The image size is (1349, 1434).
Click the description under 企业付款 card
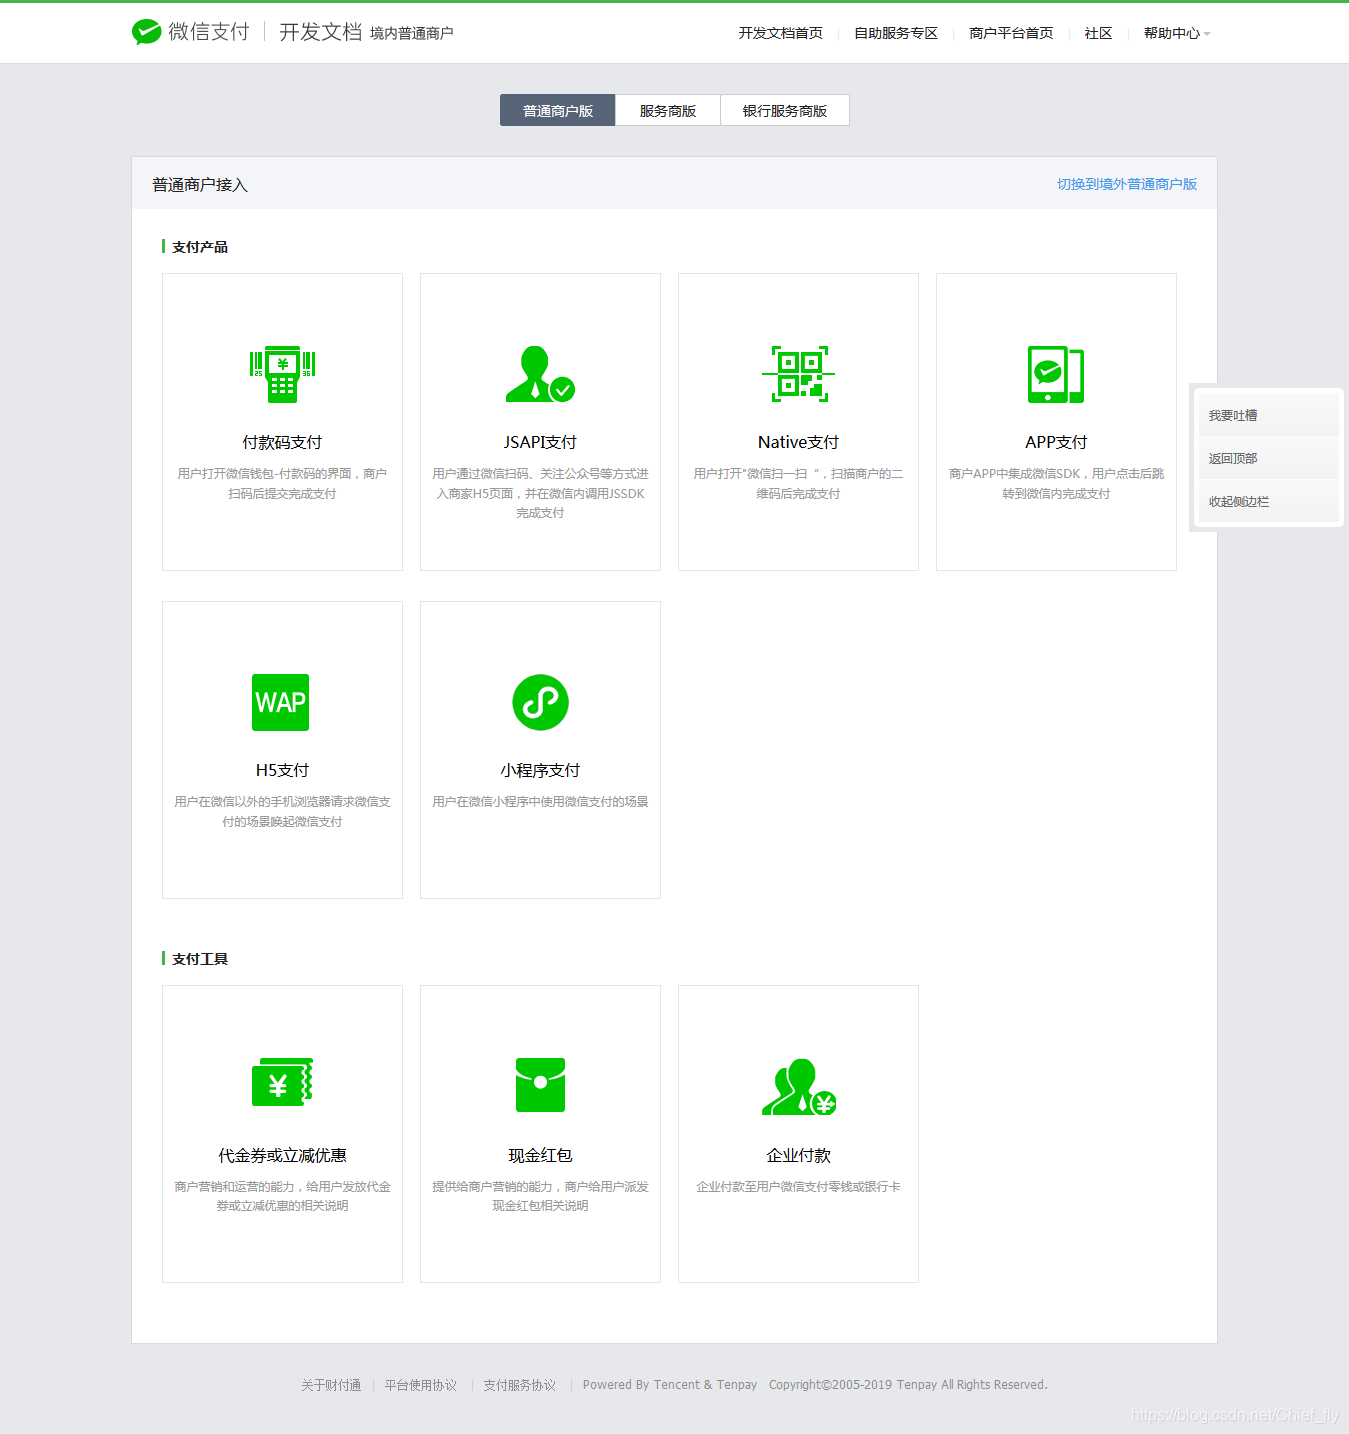tap(798, 1187)
